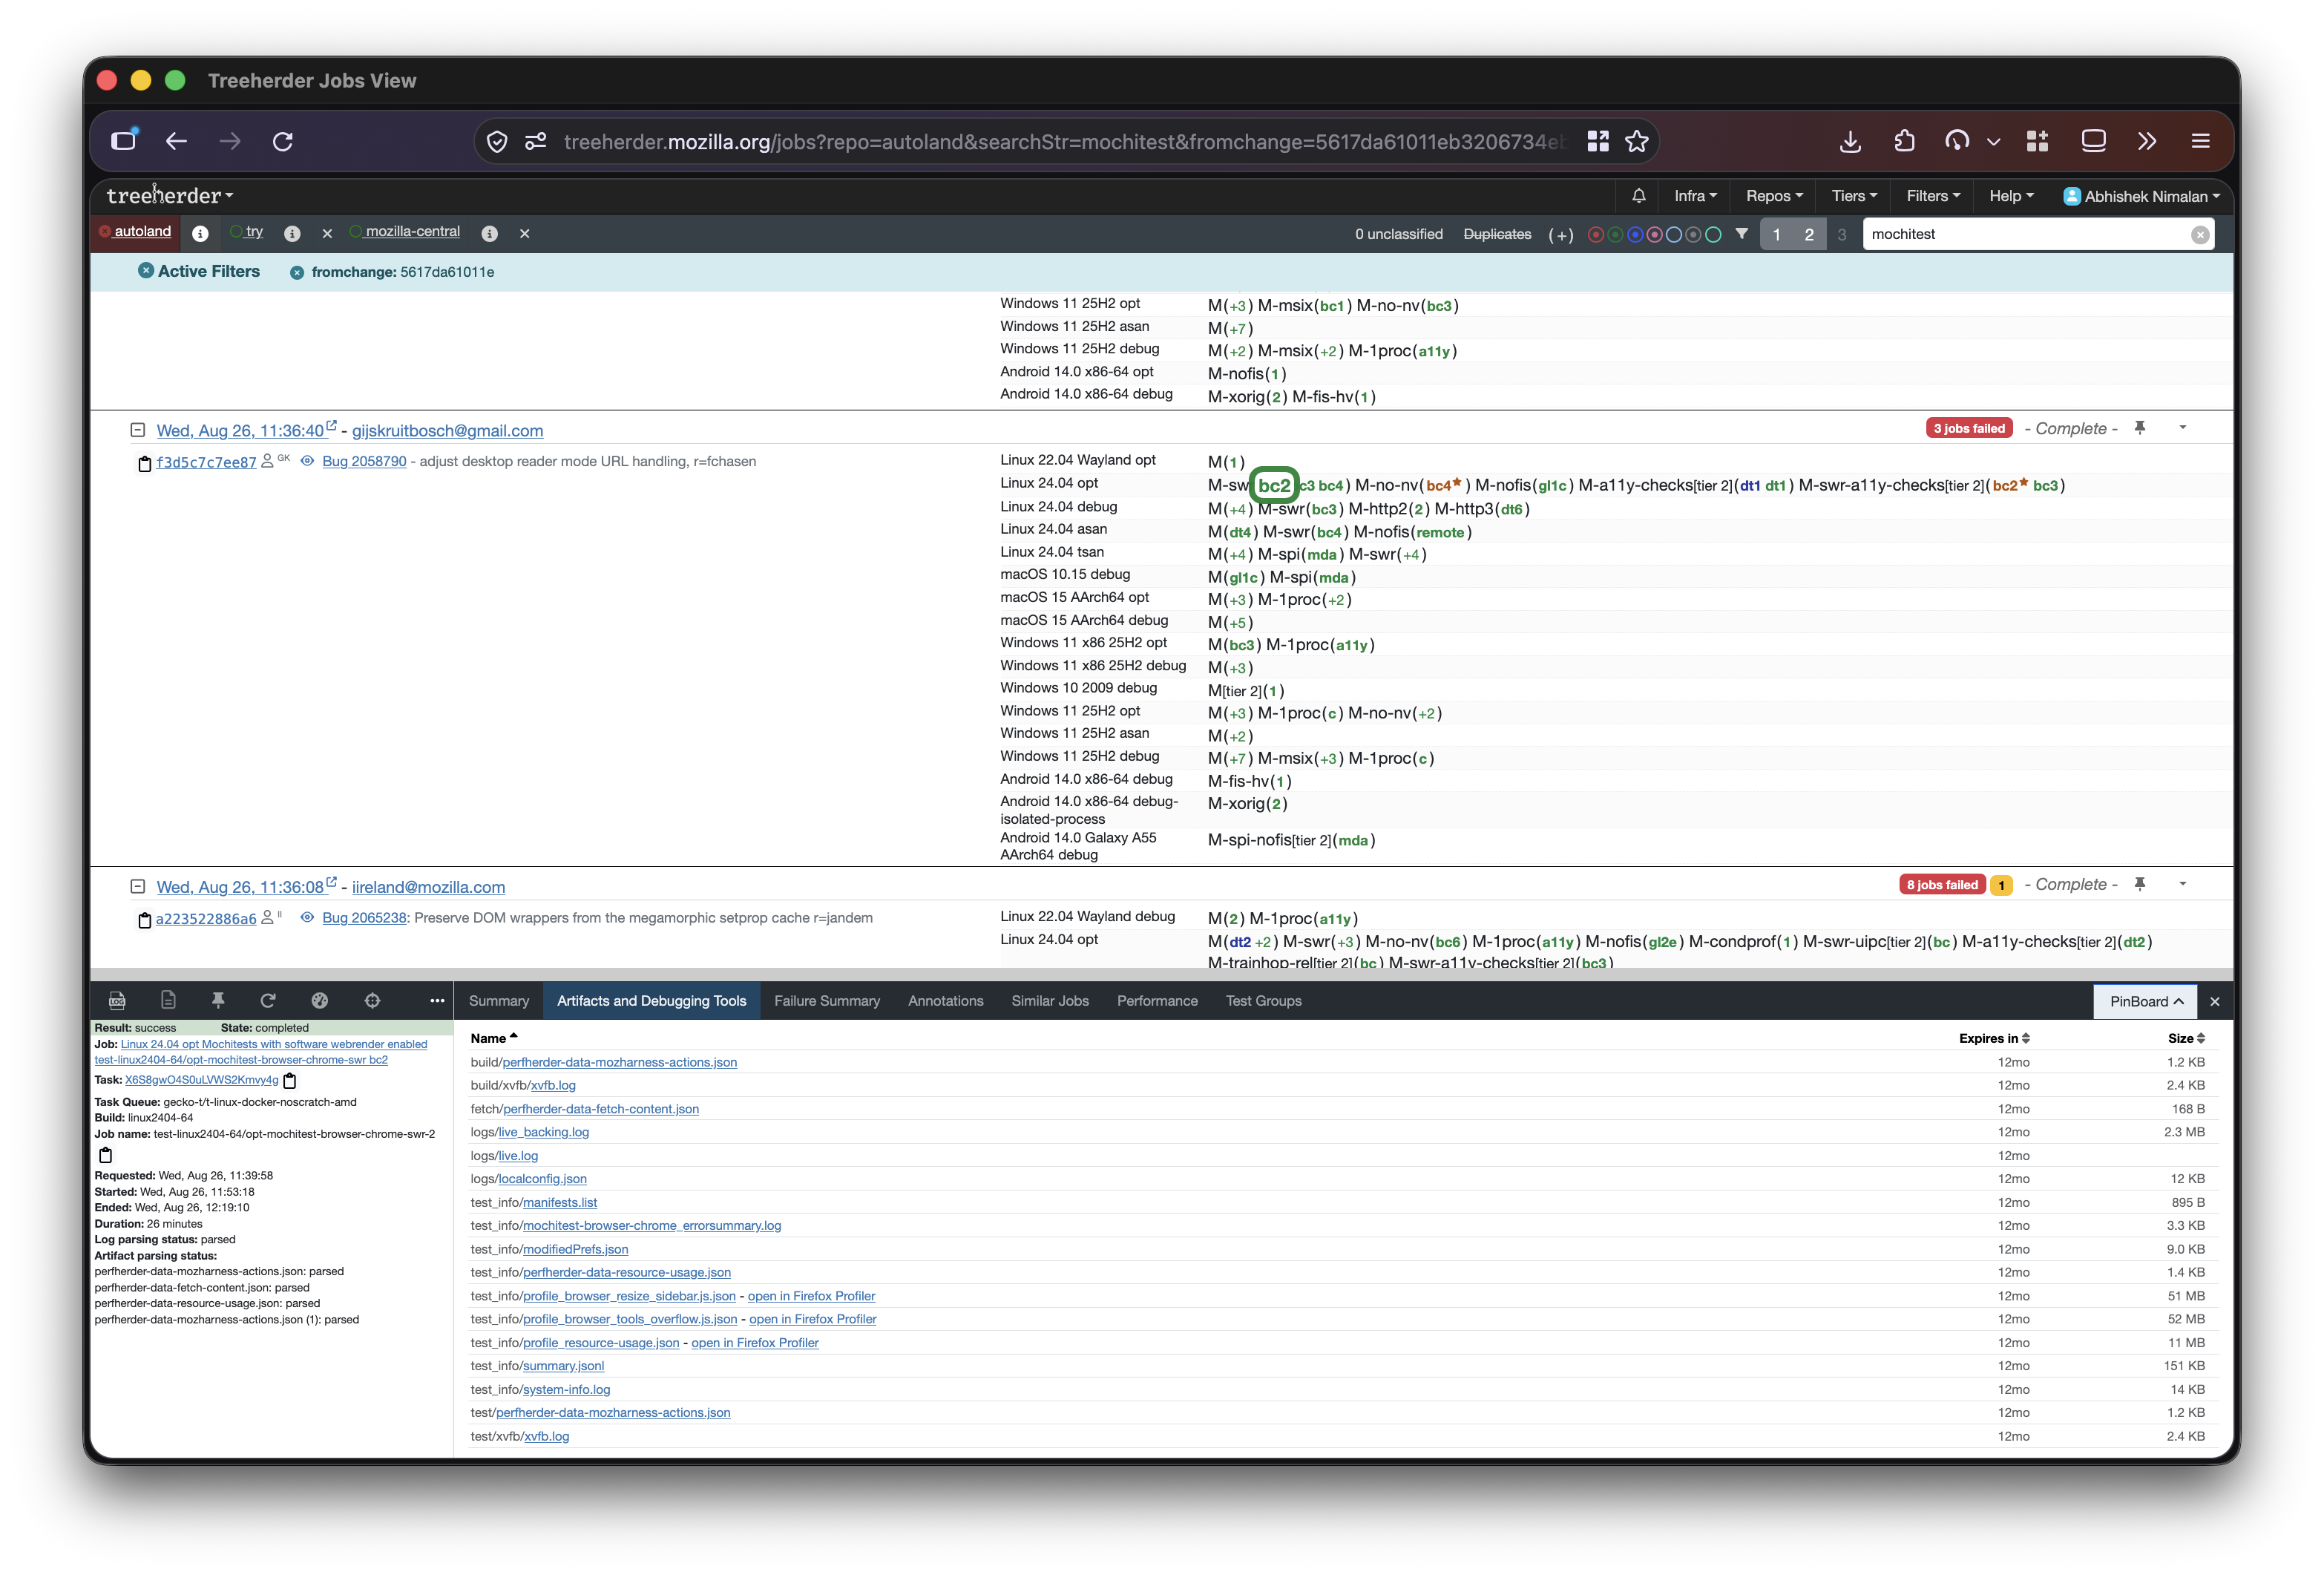
Task: Copy the job name test-linux2404-64 to clipboard
Action: click(105, 1155)
